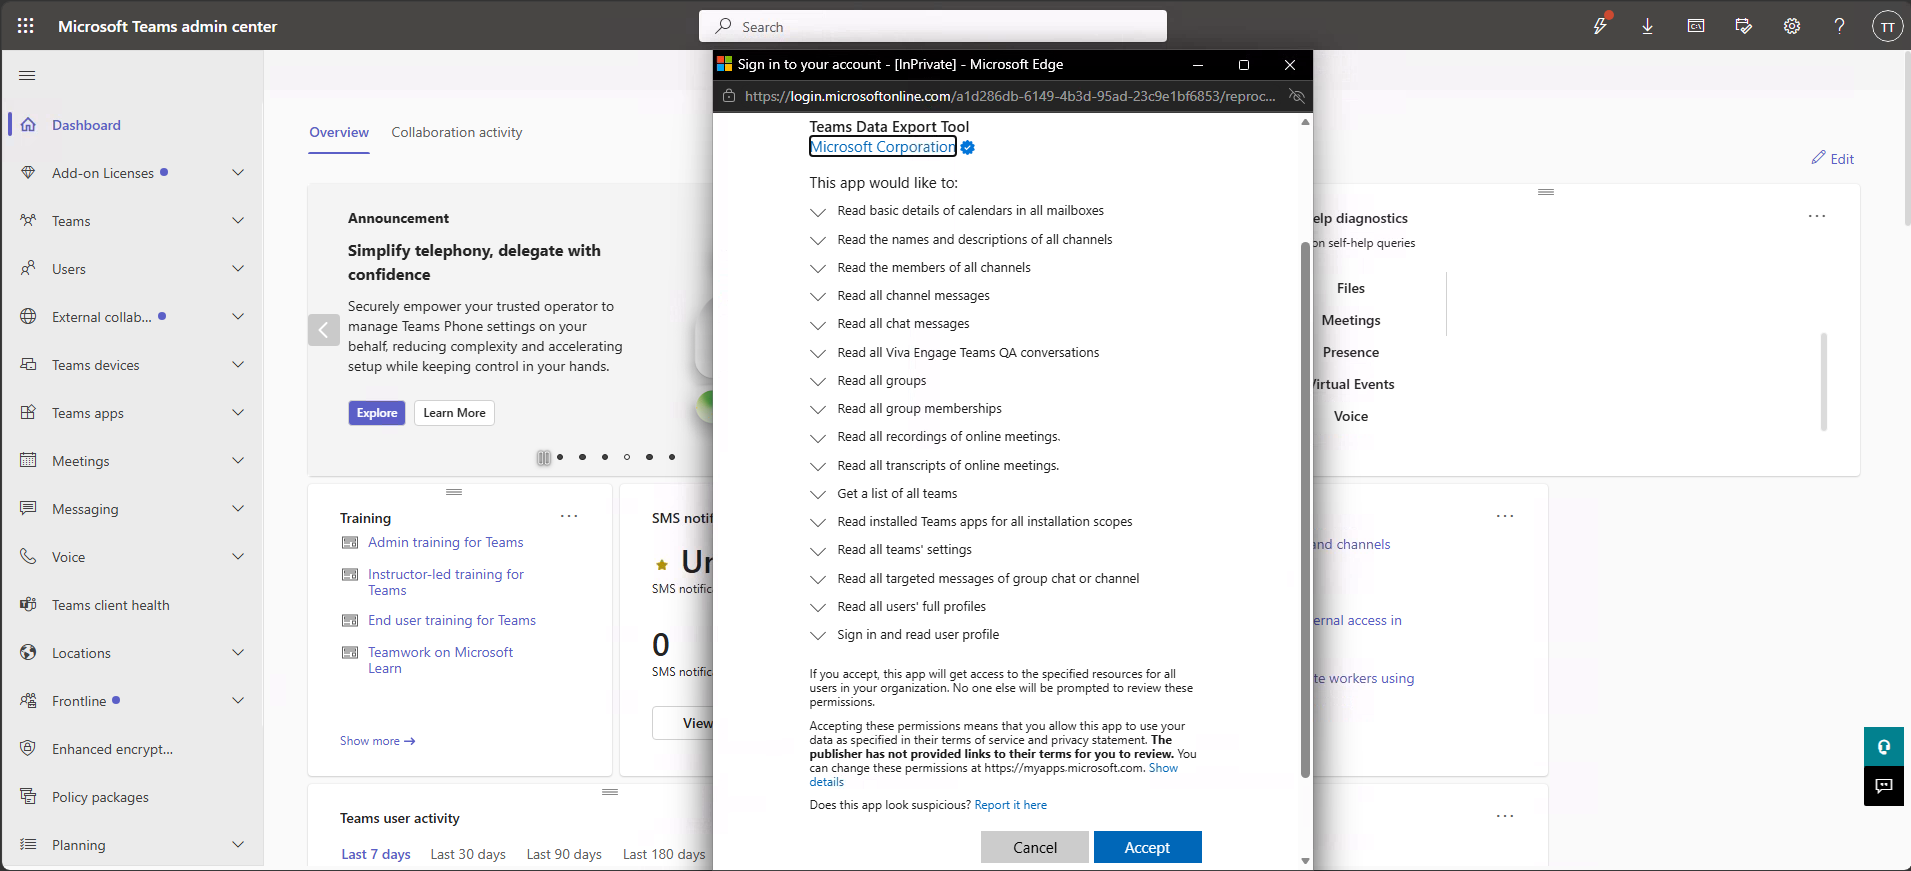Click the sign-in window address bar
The image size is (1911, 871).
coord(1010,96)
